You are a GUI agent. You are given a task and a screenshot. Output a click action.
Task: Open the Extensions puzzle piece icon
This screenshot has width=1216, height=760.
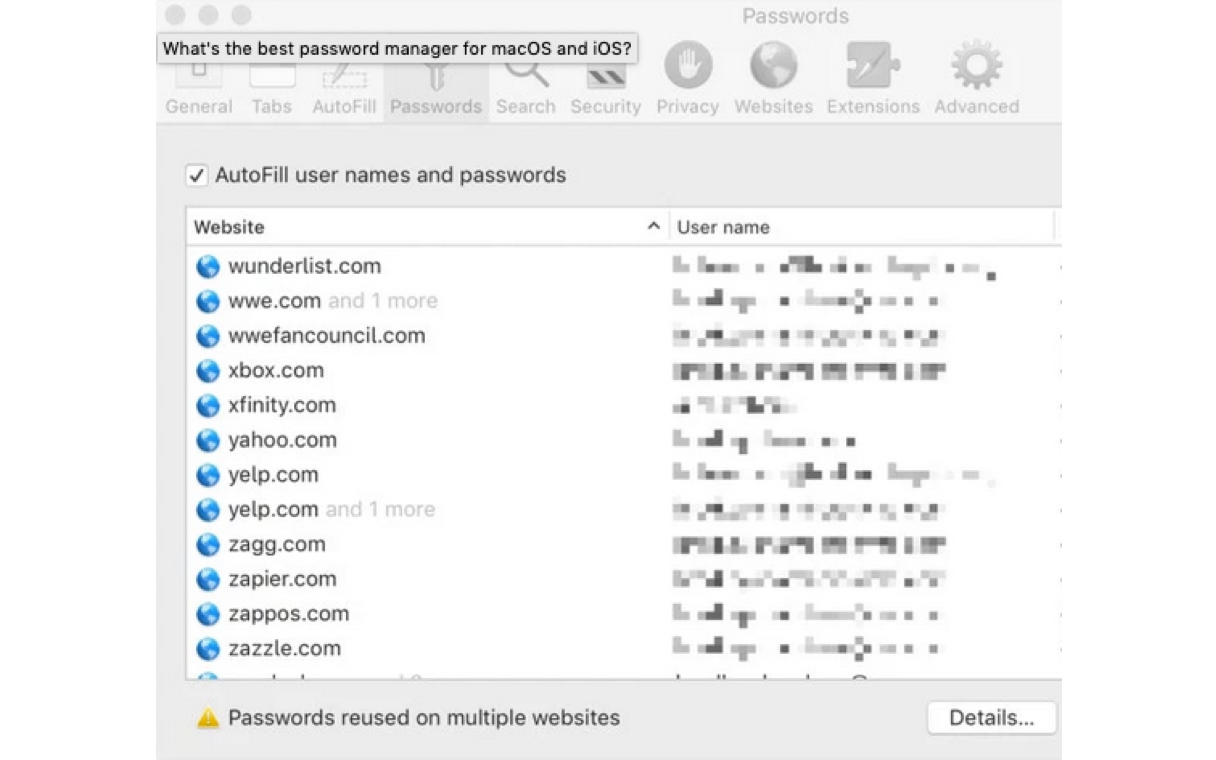click(x=873, y=67)
